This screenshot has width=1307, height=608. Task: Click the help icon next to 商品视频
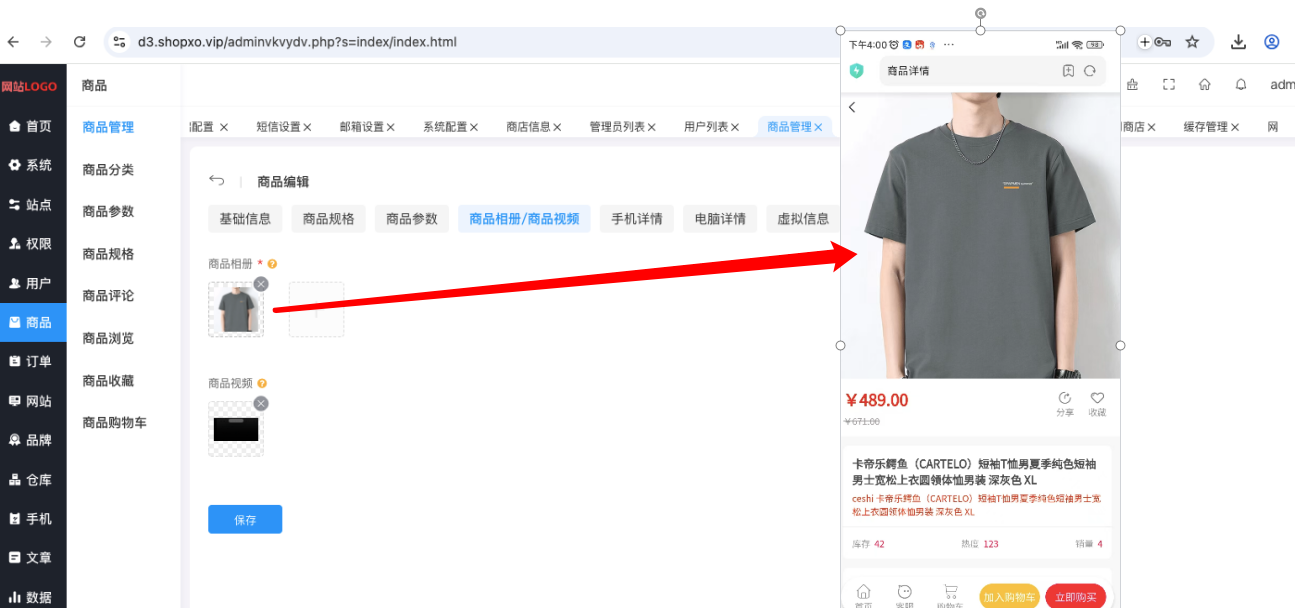pyautogui.click(x=262, y=383)
